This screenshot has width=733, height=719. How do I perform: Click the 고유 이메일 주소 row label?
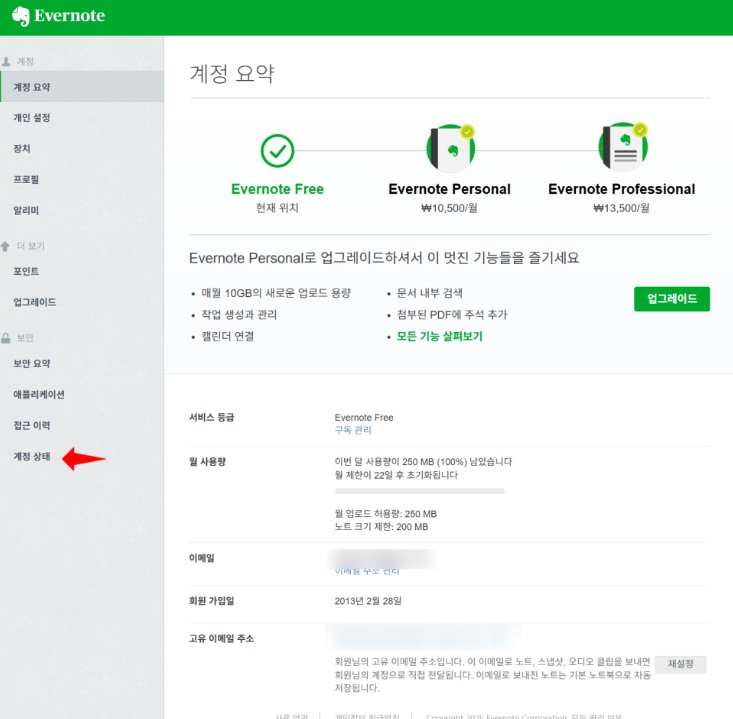221,639
